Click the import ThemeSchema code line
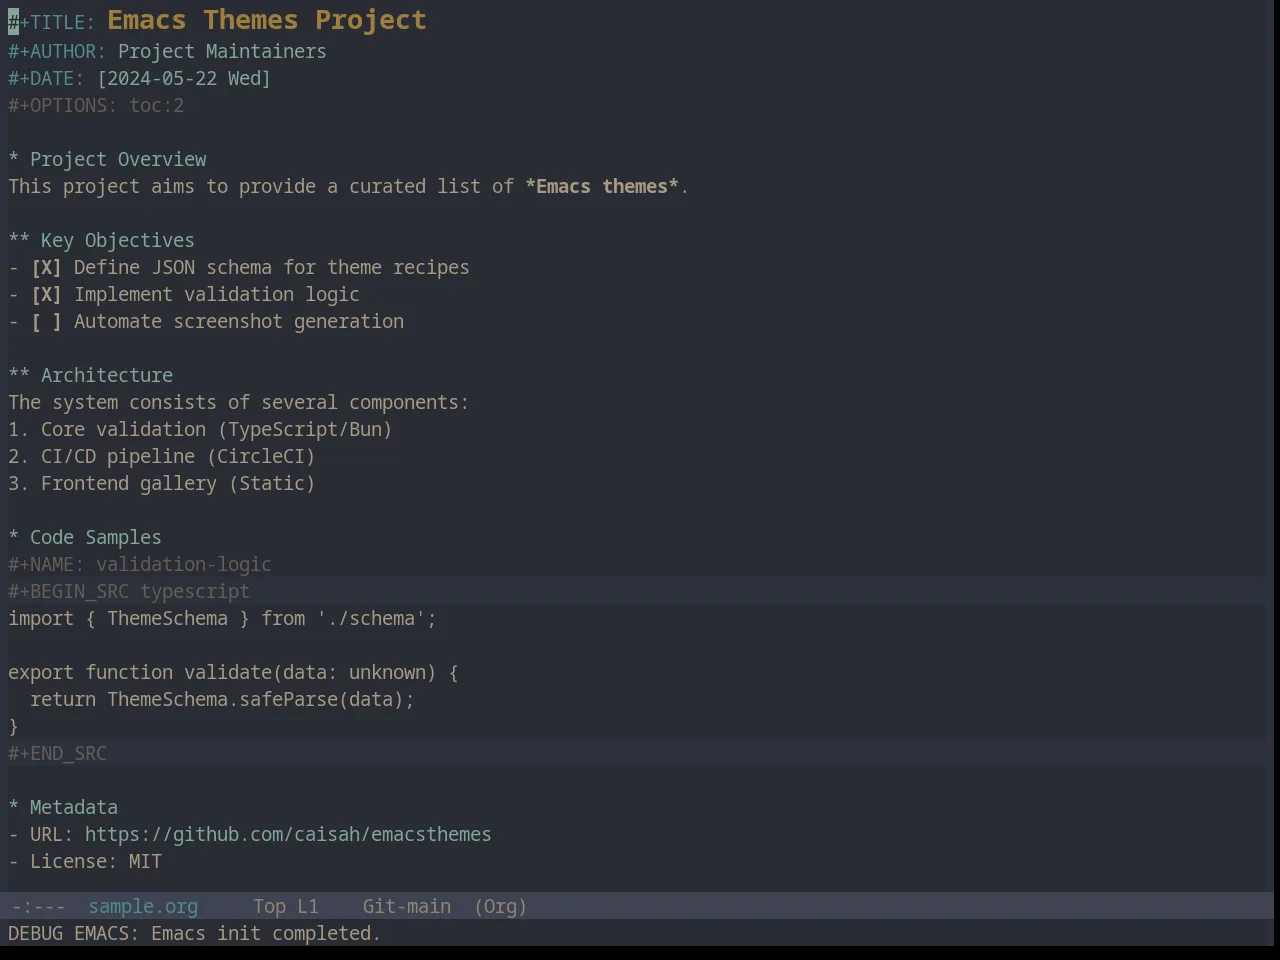The width and height of the screenshot is (1280, 960). [222, 619]
